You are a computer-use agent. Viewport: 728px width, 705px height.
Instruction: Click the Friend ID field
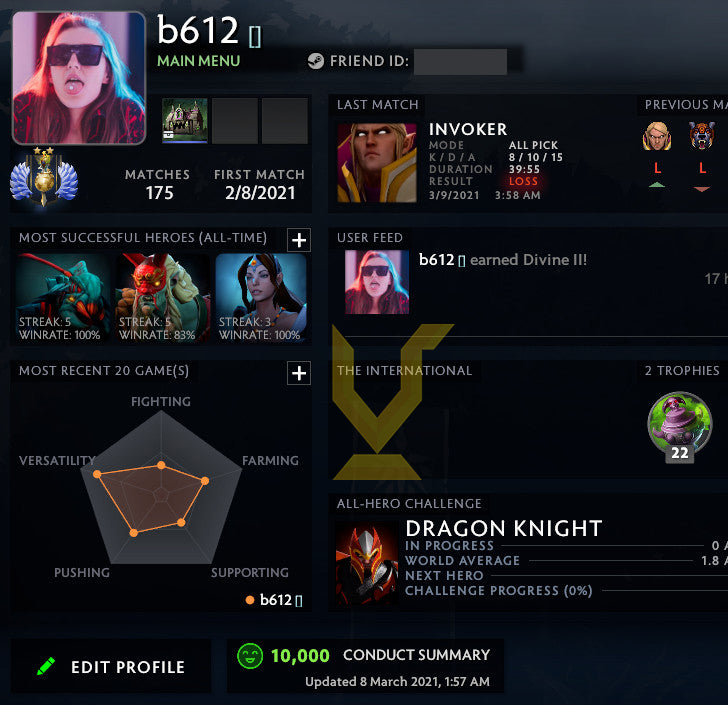460,61
